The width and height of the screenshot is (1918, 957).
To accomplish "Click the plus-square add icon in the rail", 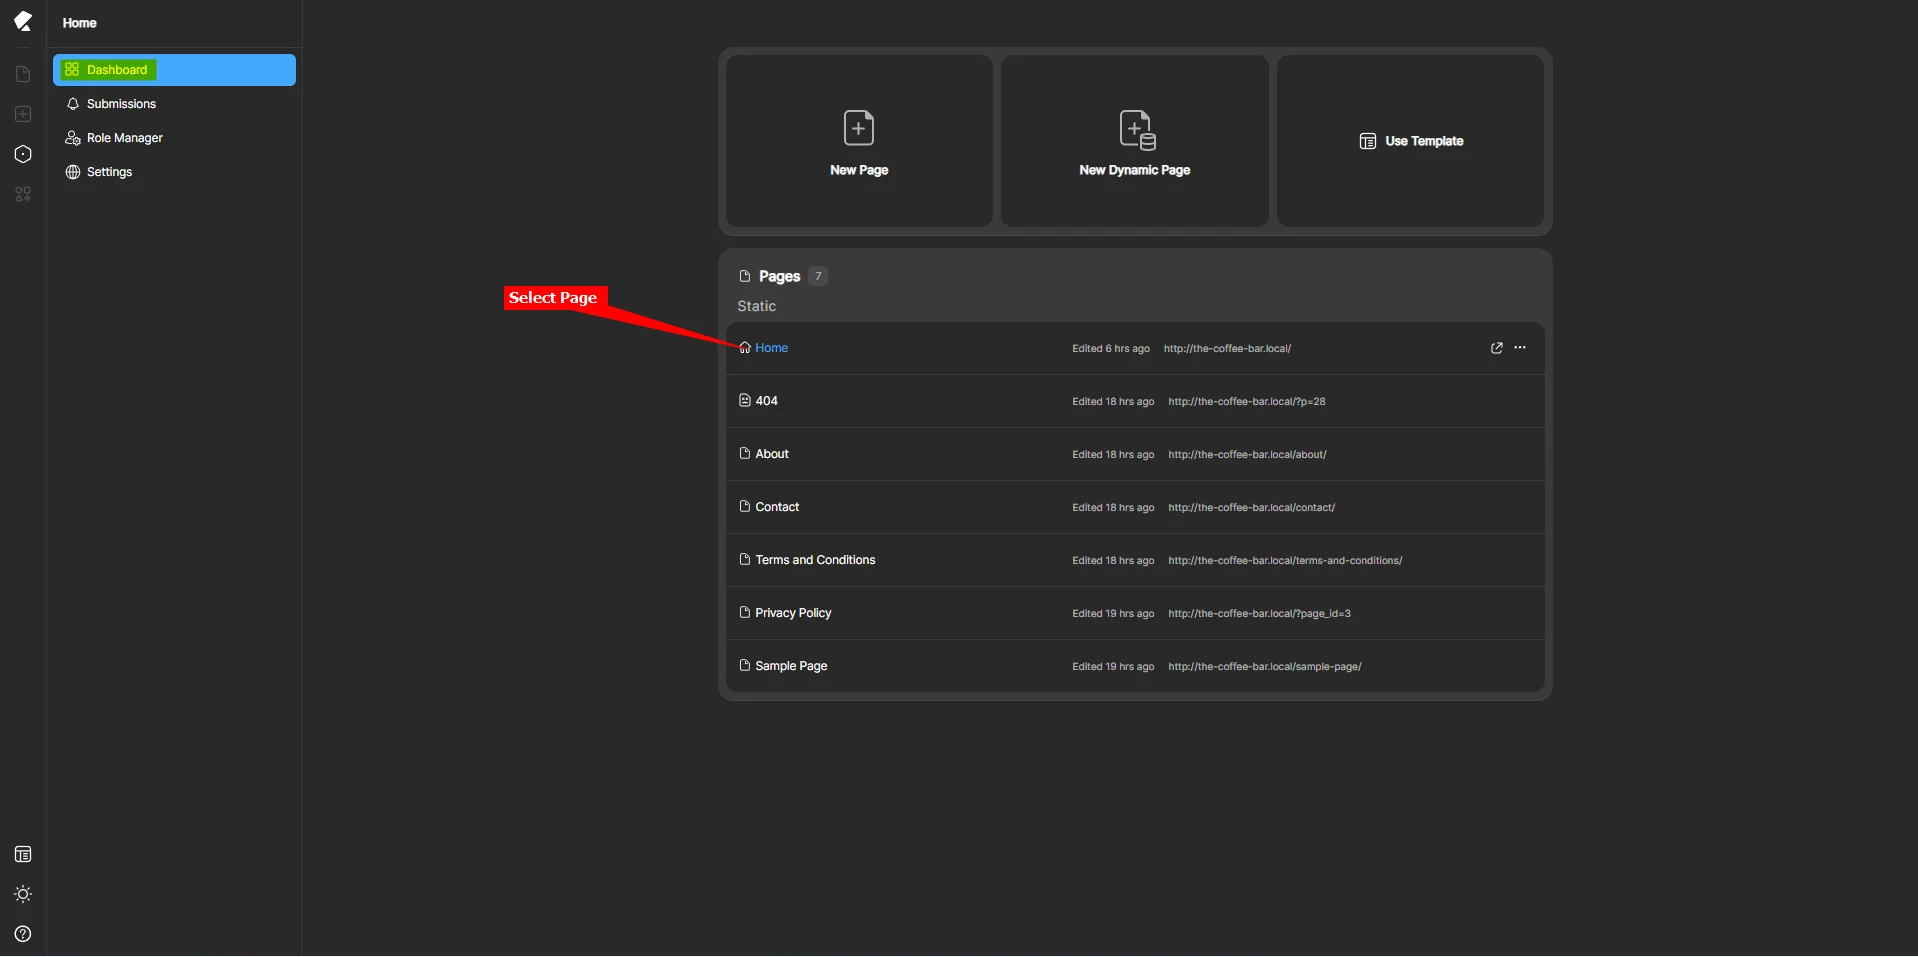I will click(23, 114).
